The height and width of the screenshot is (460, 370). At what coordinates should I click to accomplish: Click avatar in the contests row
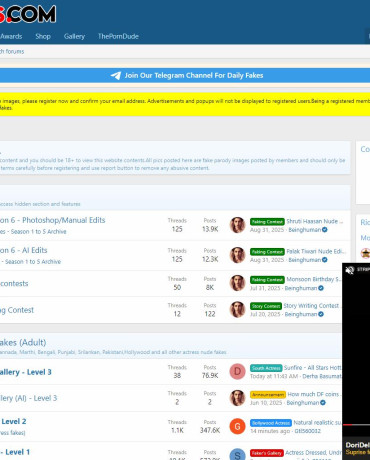pyautogui.click(x=237, y=283)
